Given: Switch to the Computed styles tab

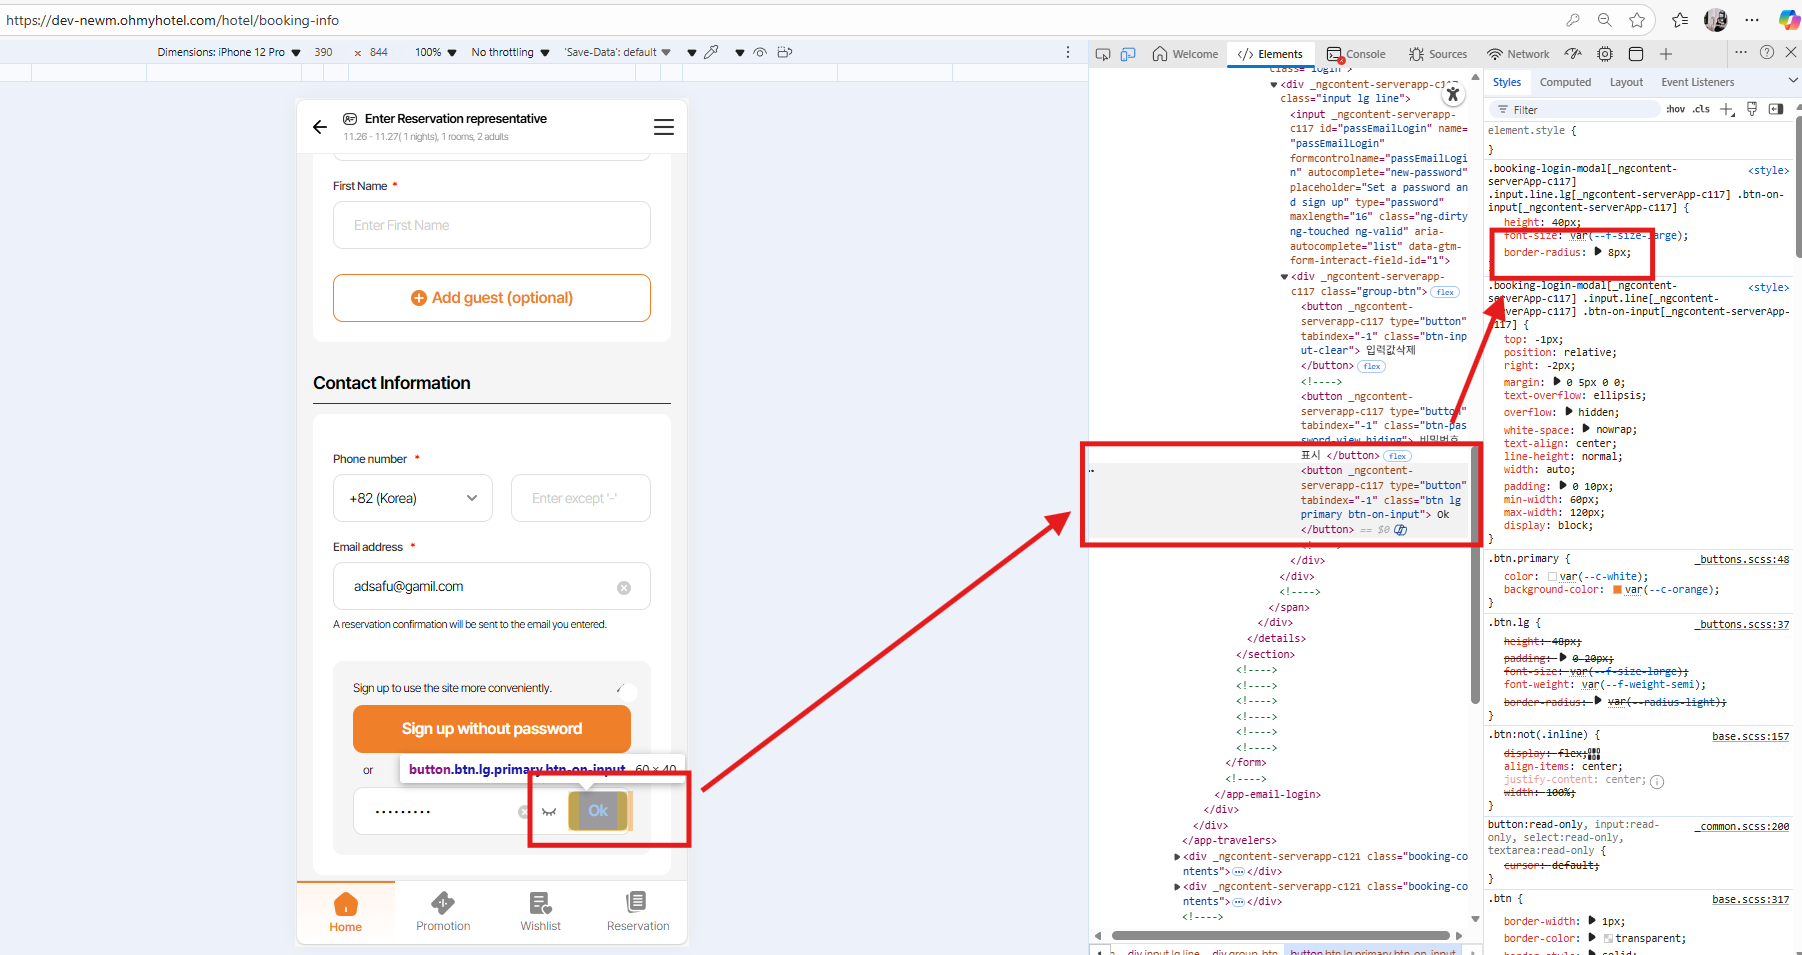Looking at the screenshot, I should pyautogui.click(x=1565, y=82).
